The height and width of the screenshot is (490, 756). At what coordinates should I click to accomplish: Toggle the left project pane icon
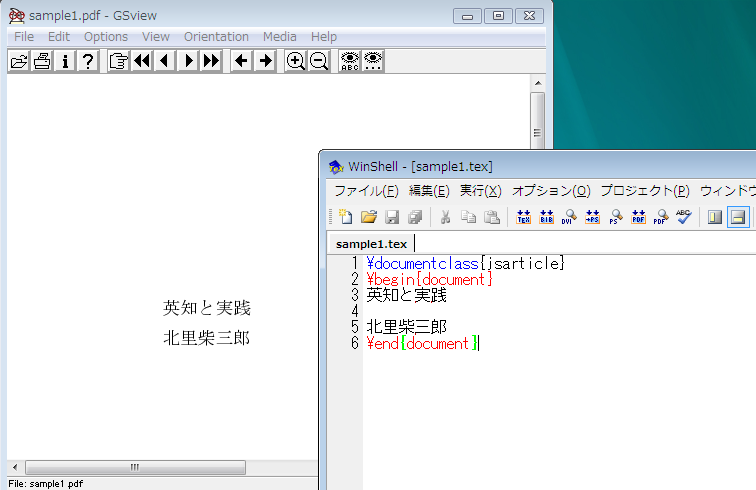pos(715,217)
